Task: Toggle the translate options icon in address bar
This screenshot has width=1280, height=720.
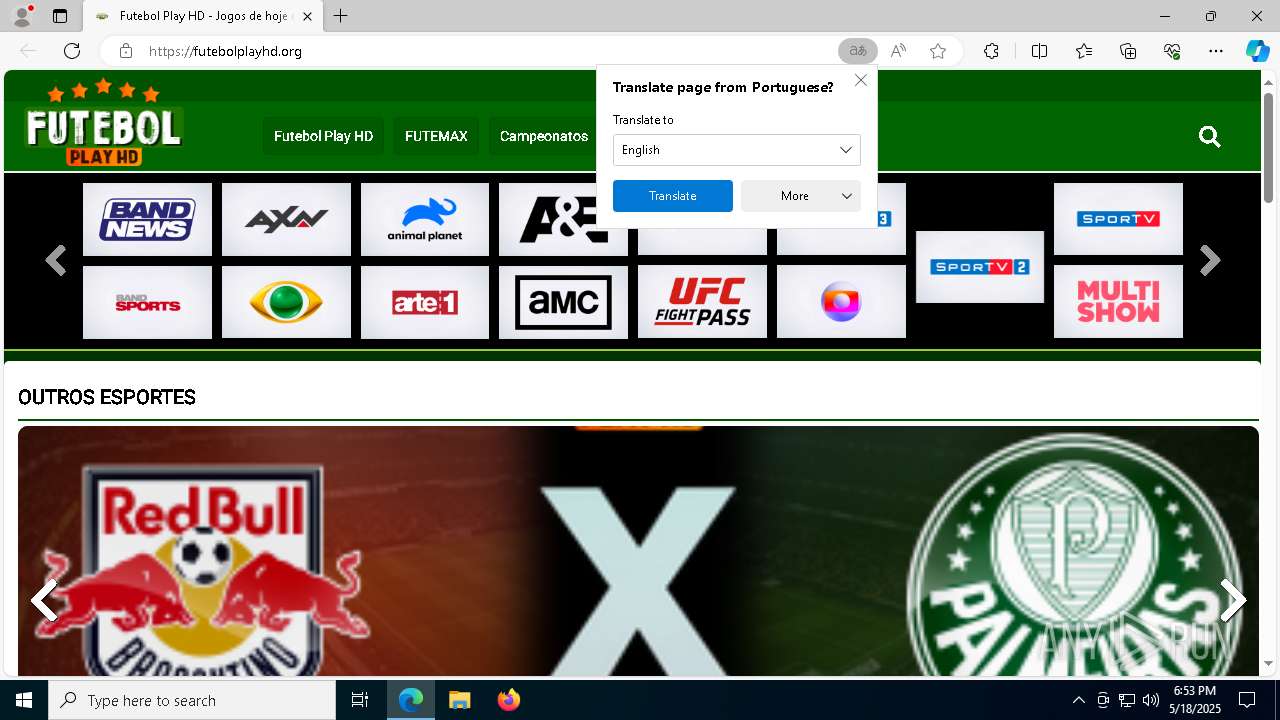Action: pos(857,51)
